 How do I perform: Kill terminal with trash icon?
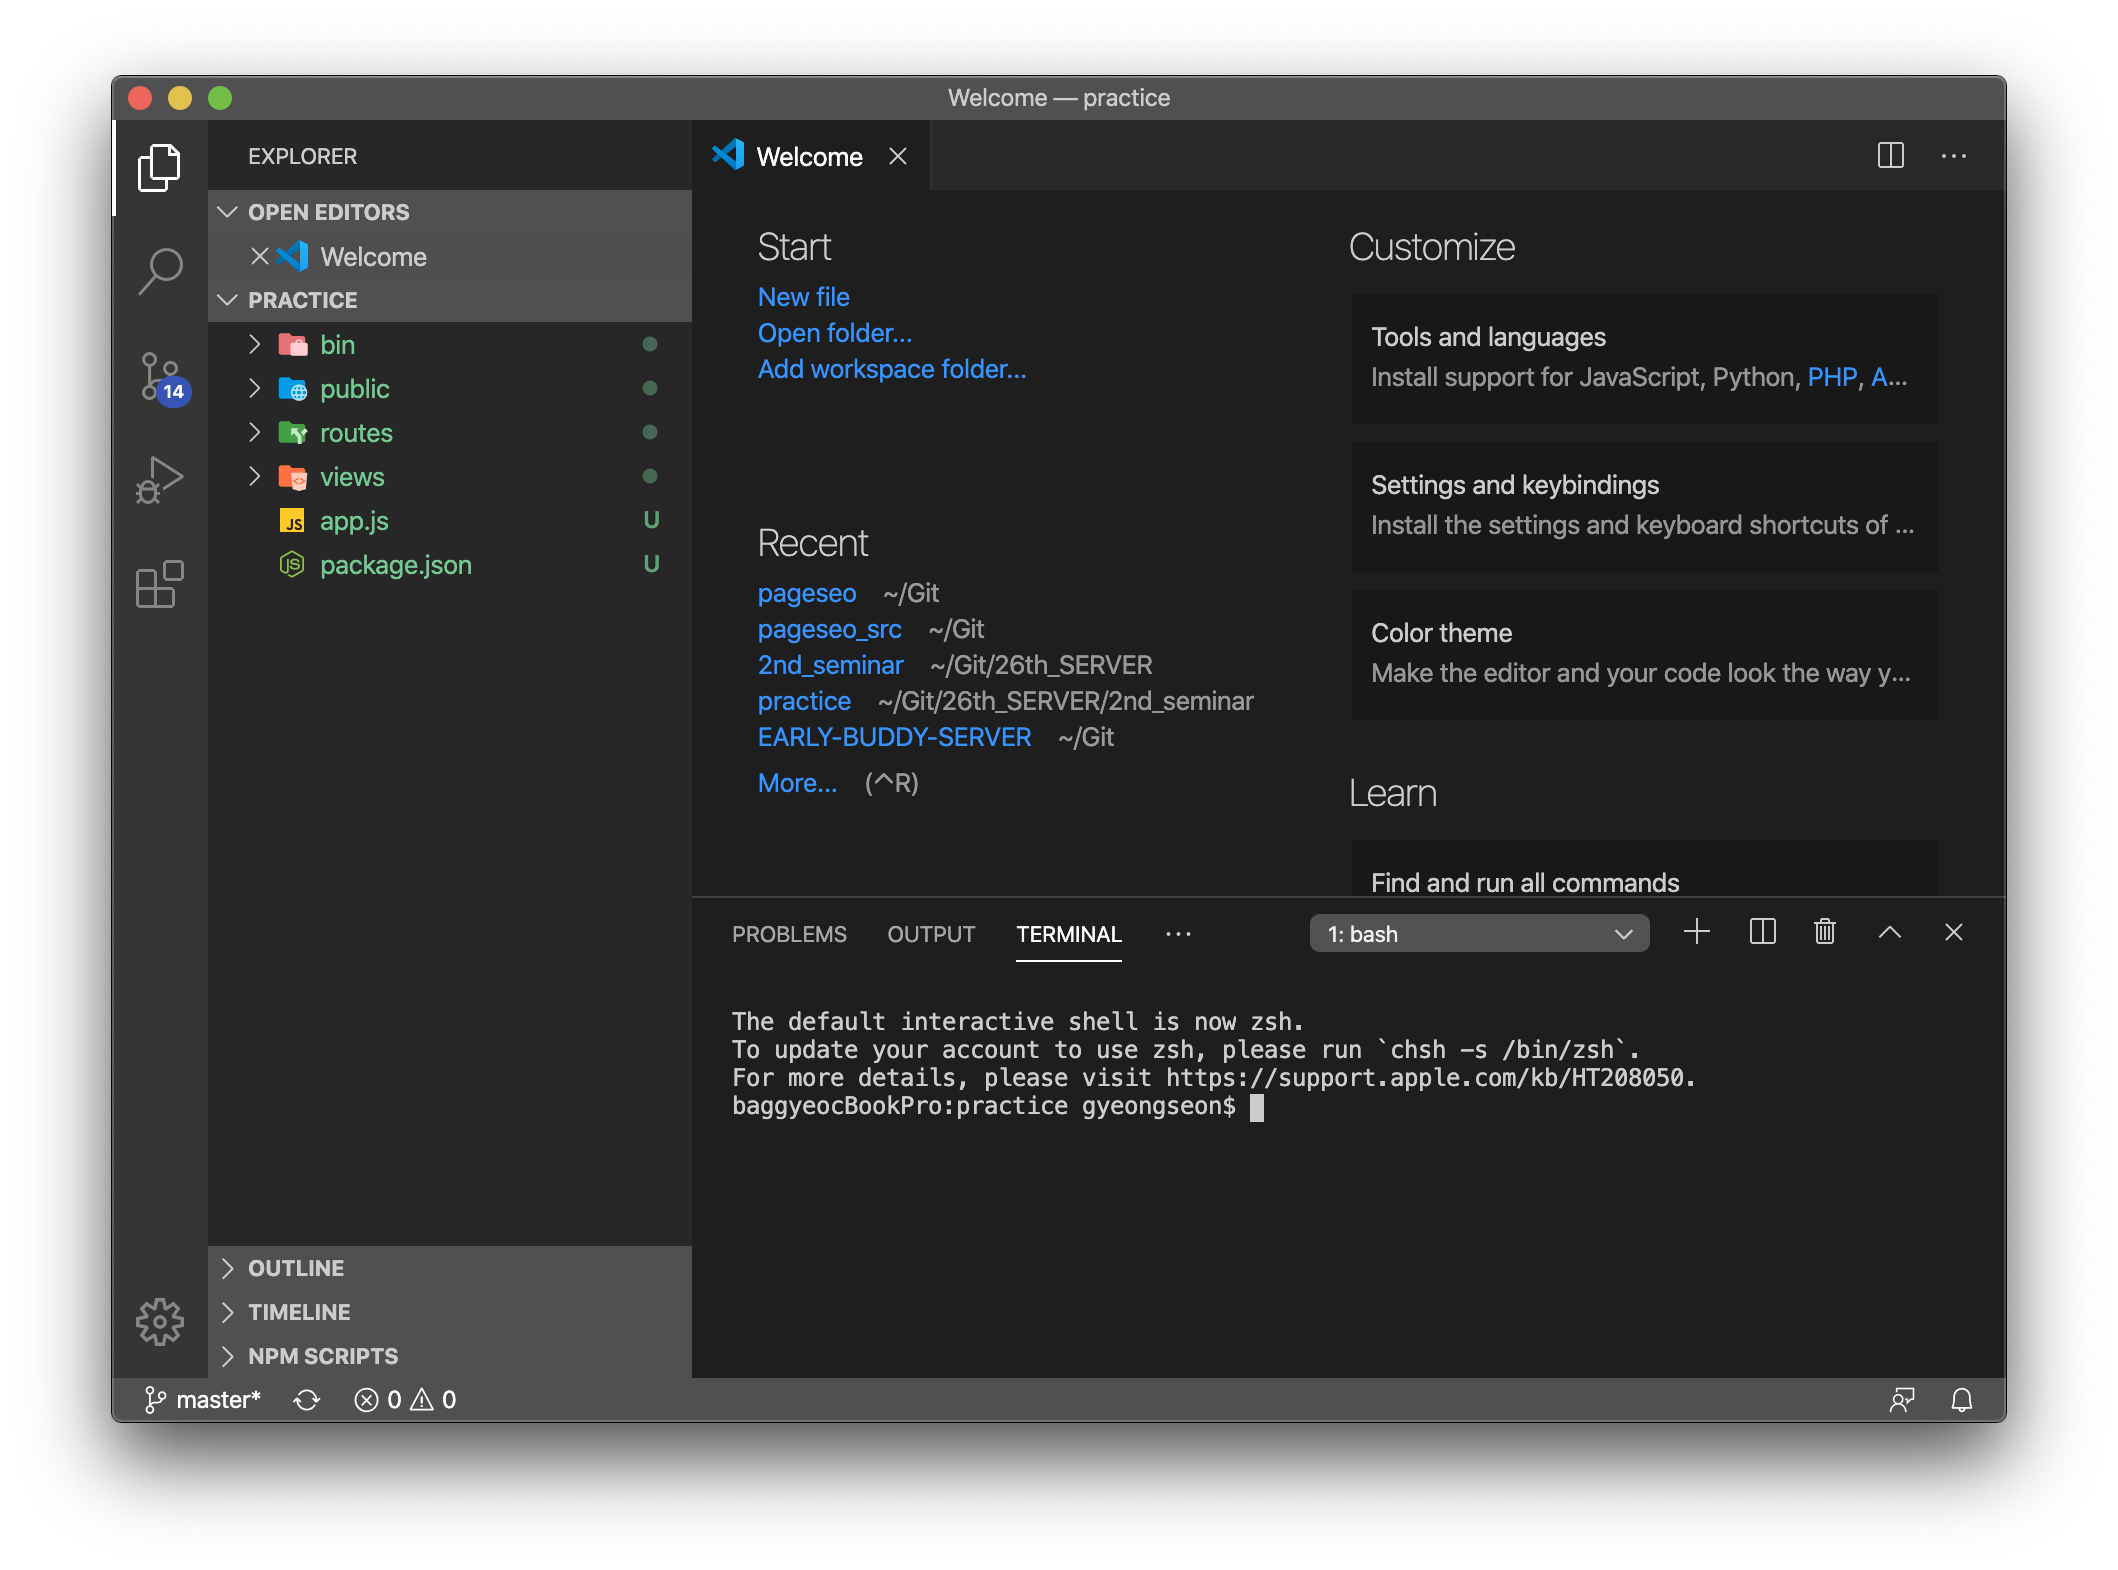click(1825, 932)
